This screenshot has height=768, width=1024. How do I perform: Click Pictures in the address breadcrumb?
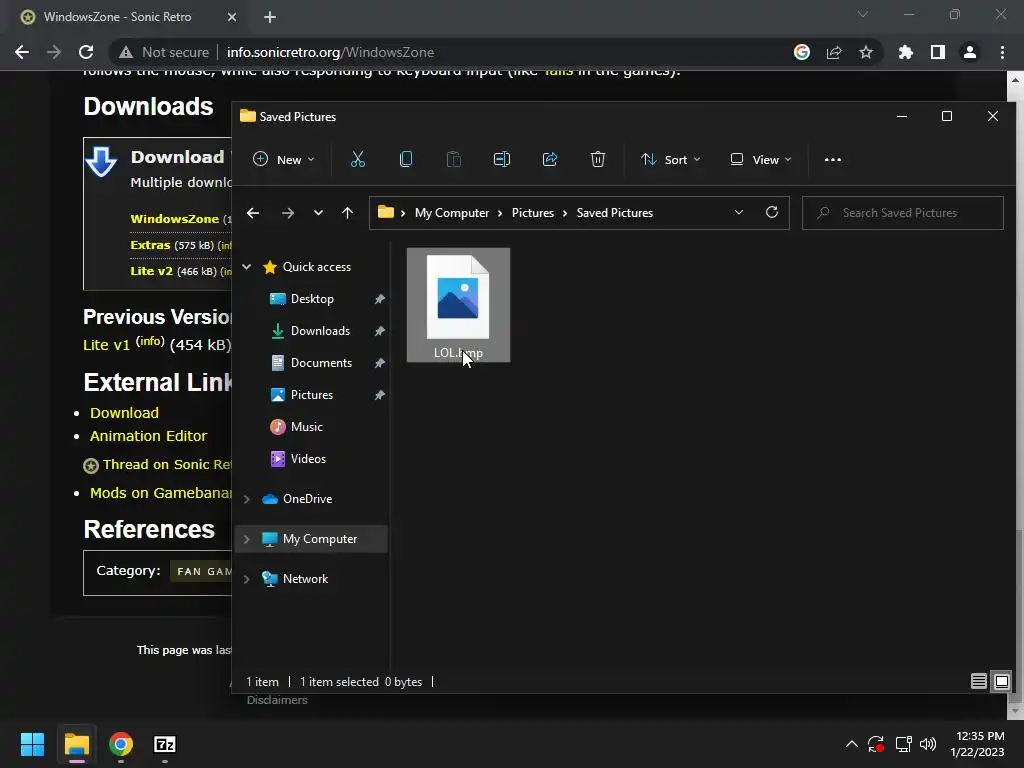coord(532,213)
